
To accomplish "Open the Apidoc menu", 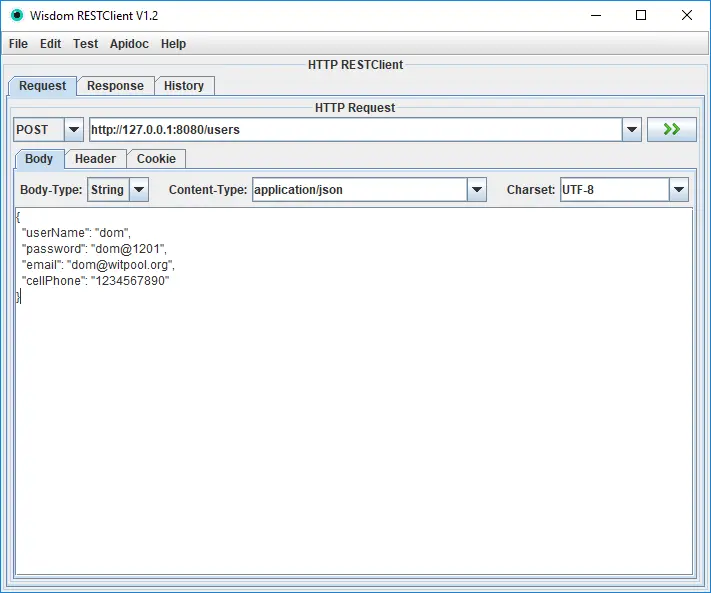I will 129,44.
